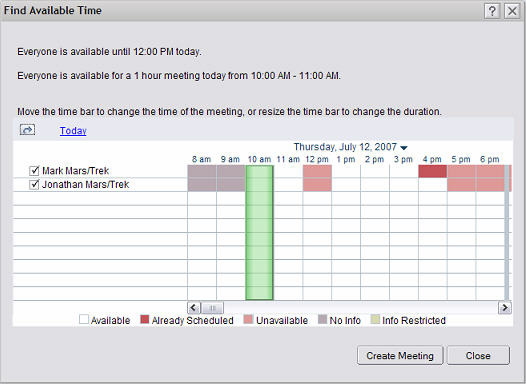Jump to Today link
Viewport: 526px width, 384px height.
pos(73,130)
